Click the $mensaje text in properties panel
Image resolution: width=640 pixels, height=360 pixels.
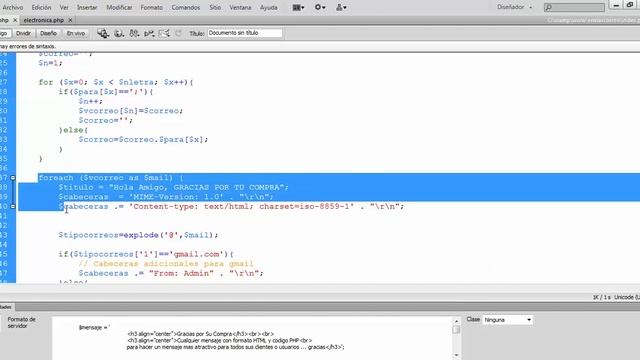(94, 327)
